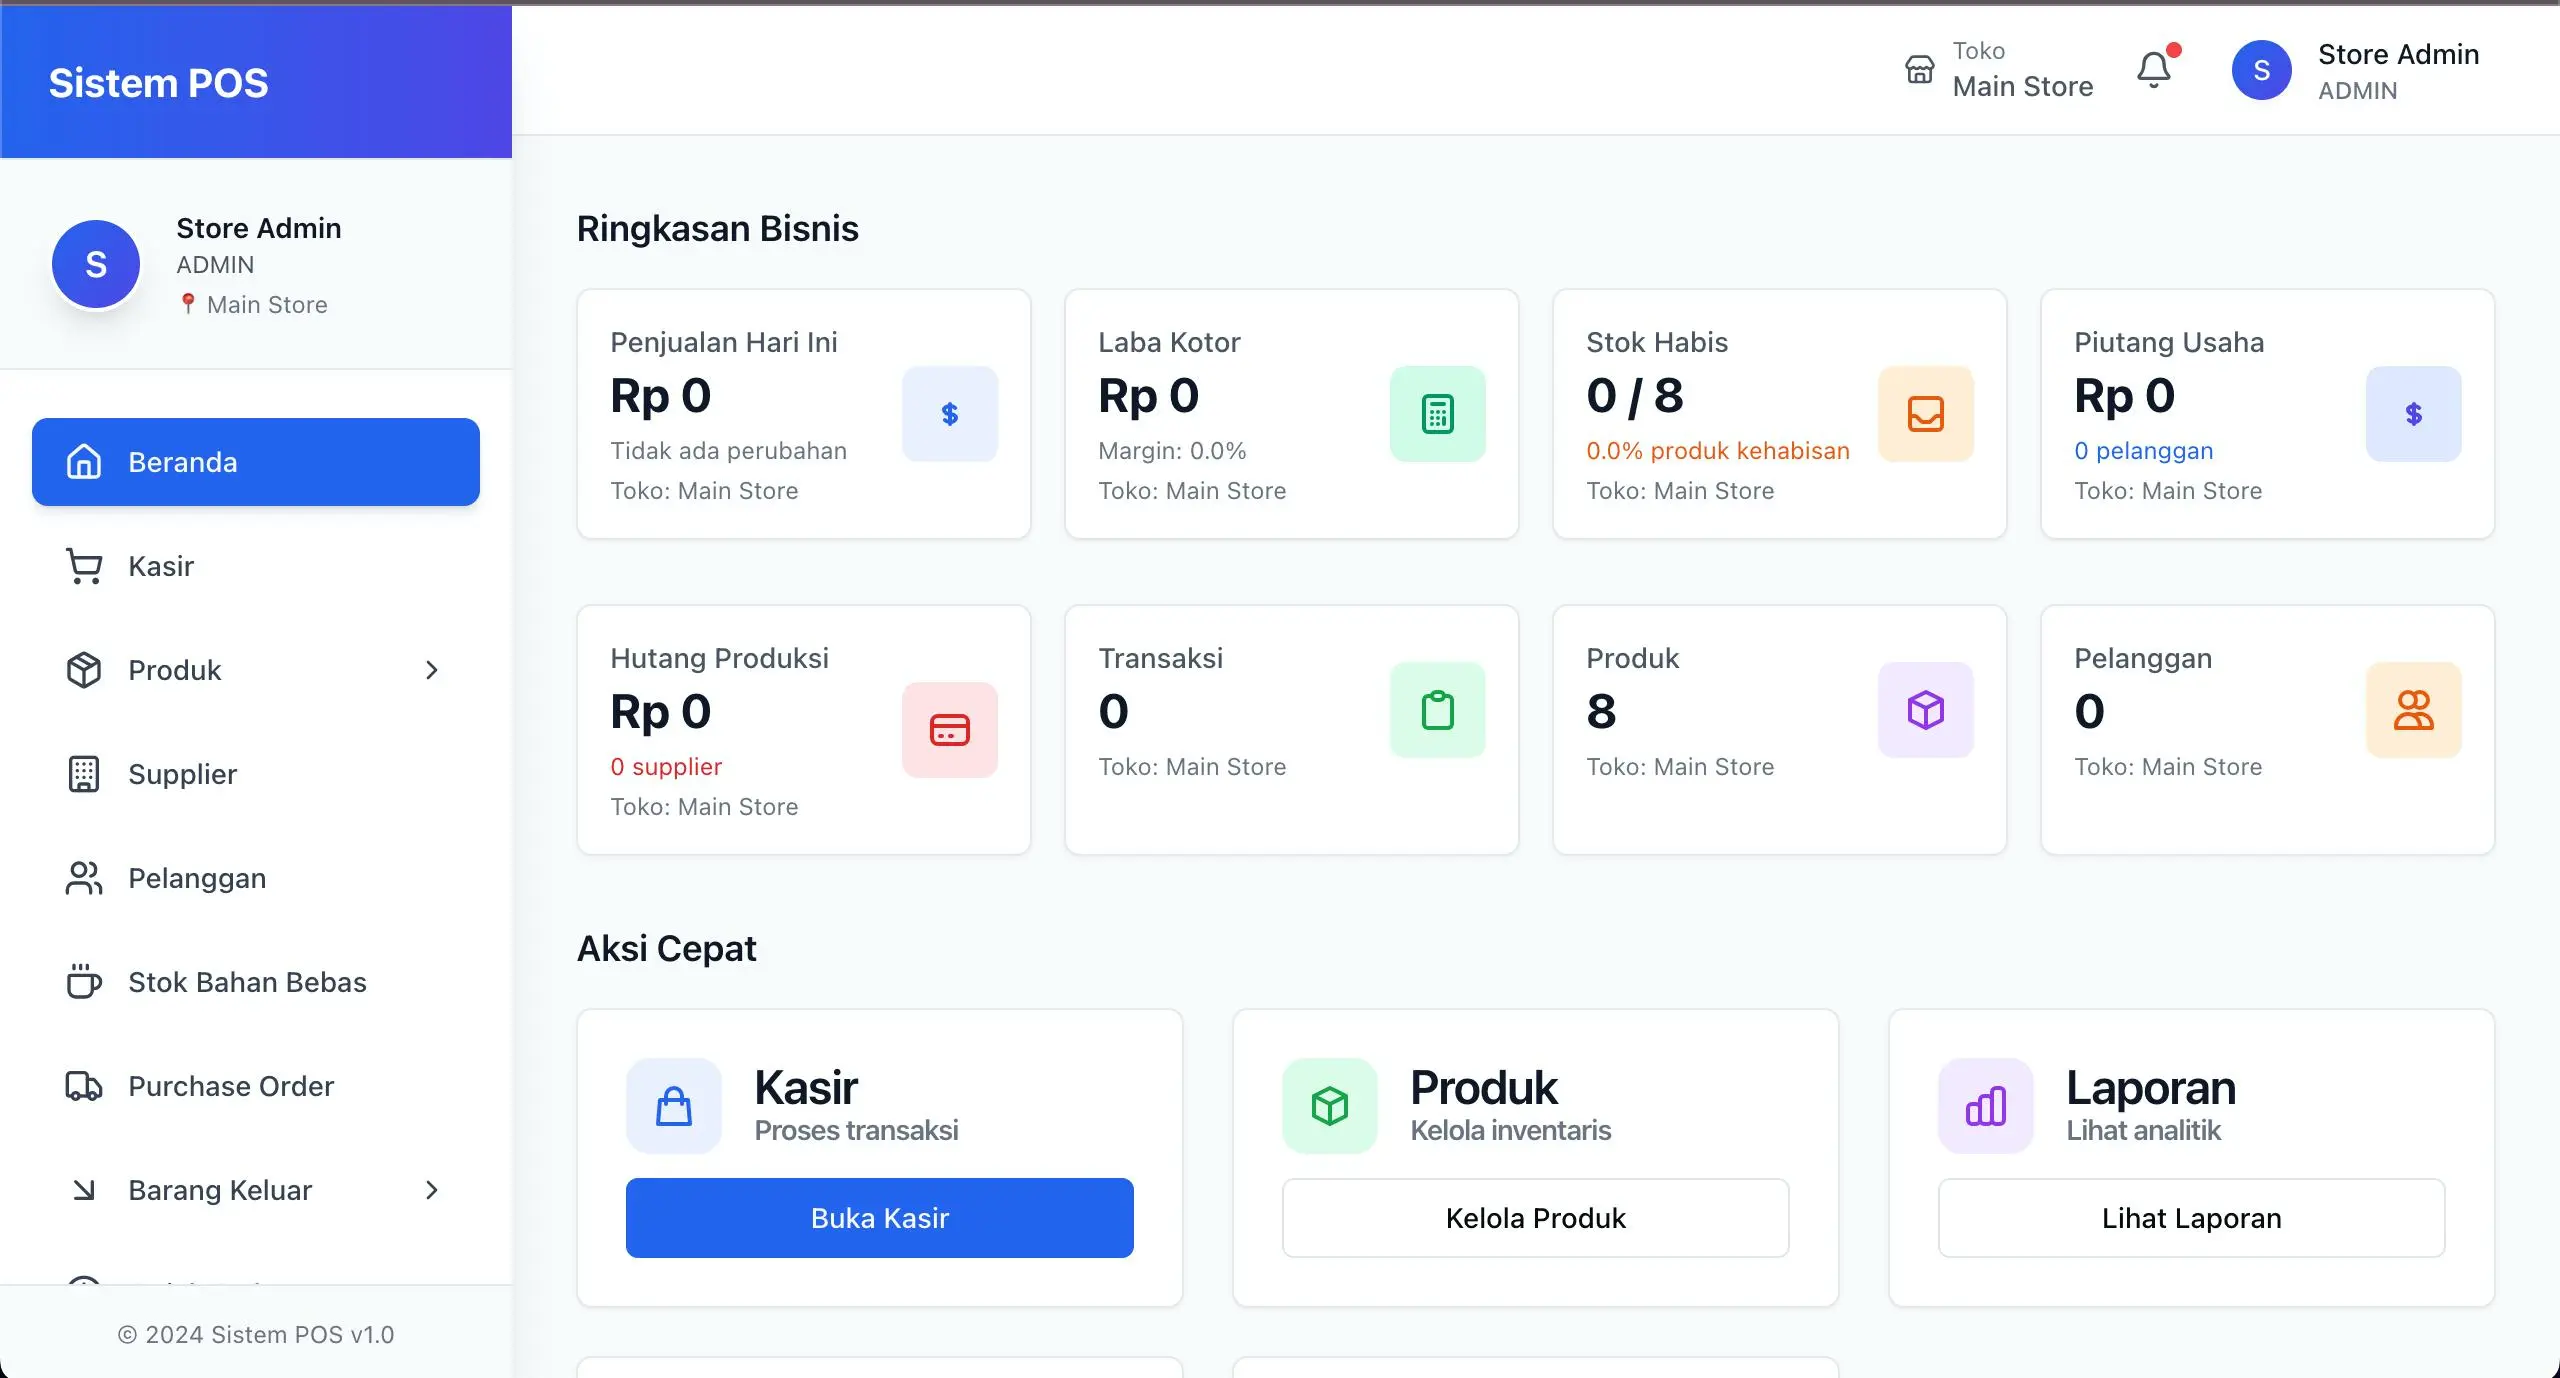This screenshot has width=2560, height=1378.
Task: Click the store icon beside Toko
Action: click(x=1919, y=70)
